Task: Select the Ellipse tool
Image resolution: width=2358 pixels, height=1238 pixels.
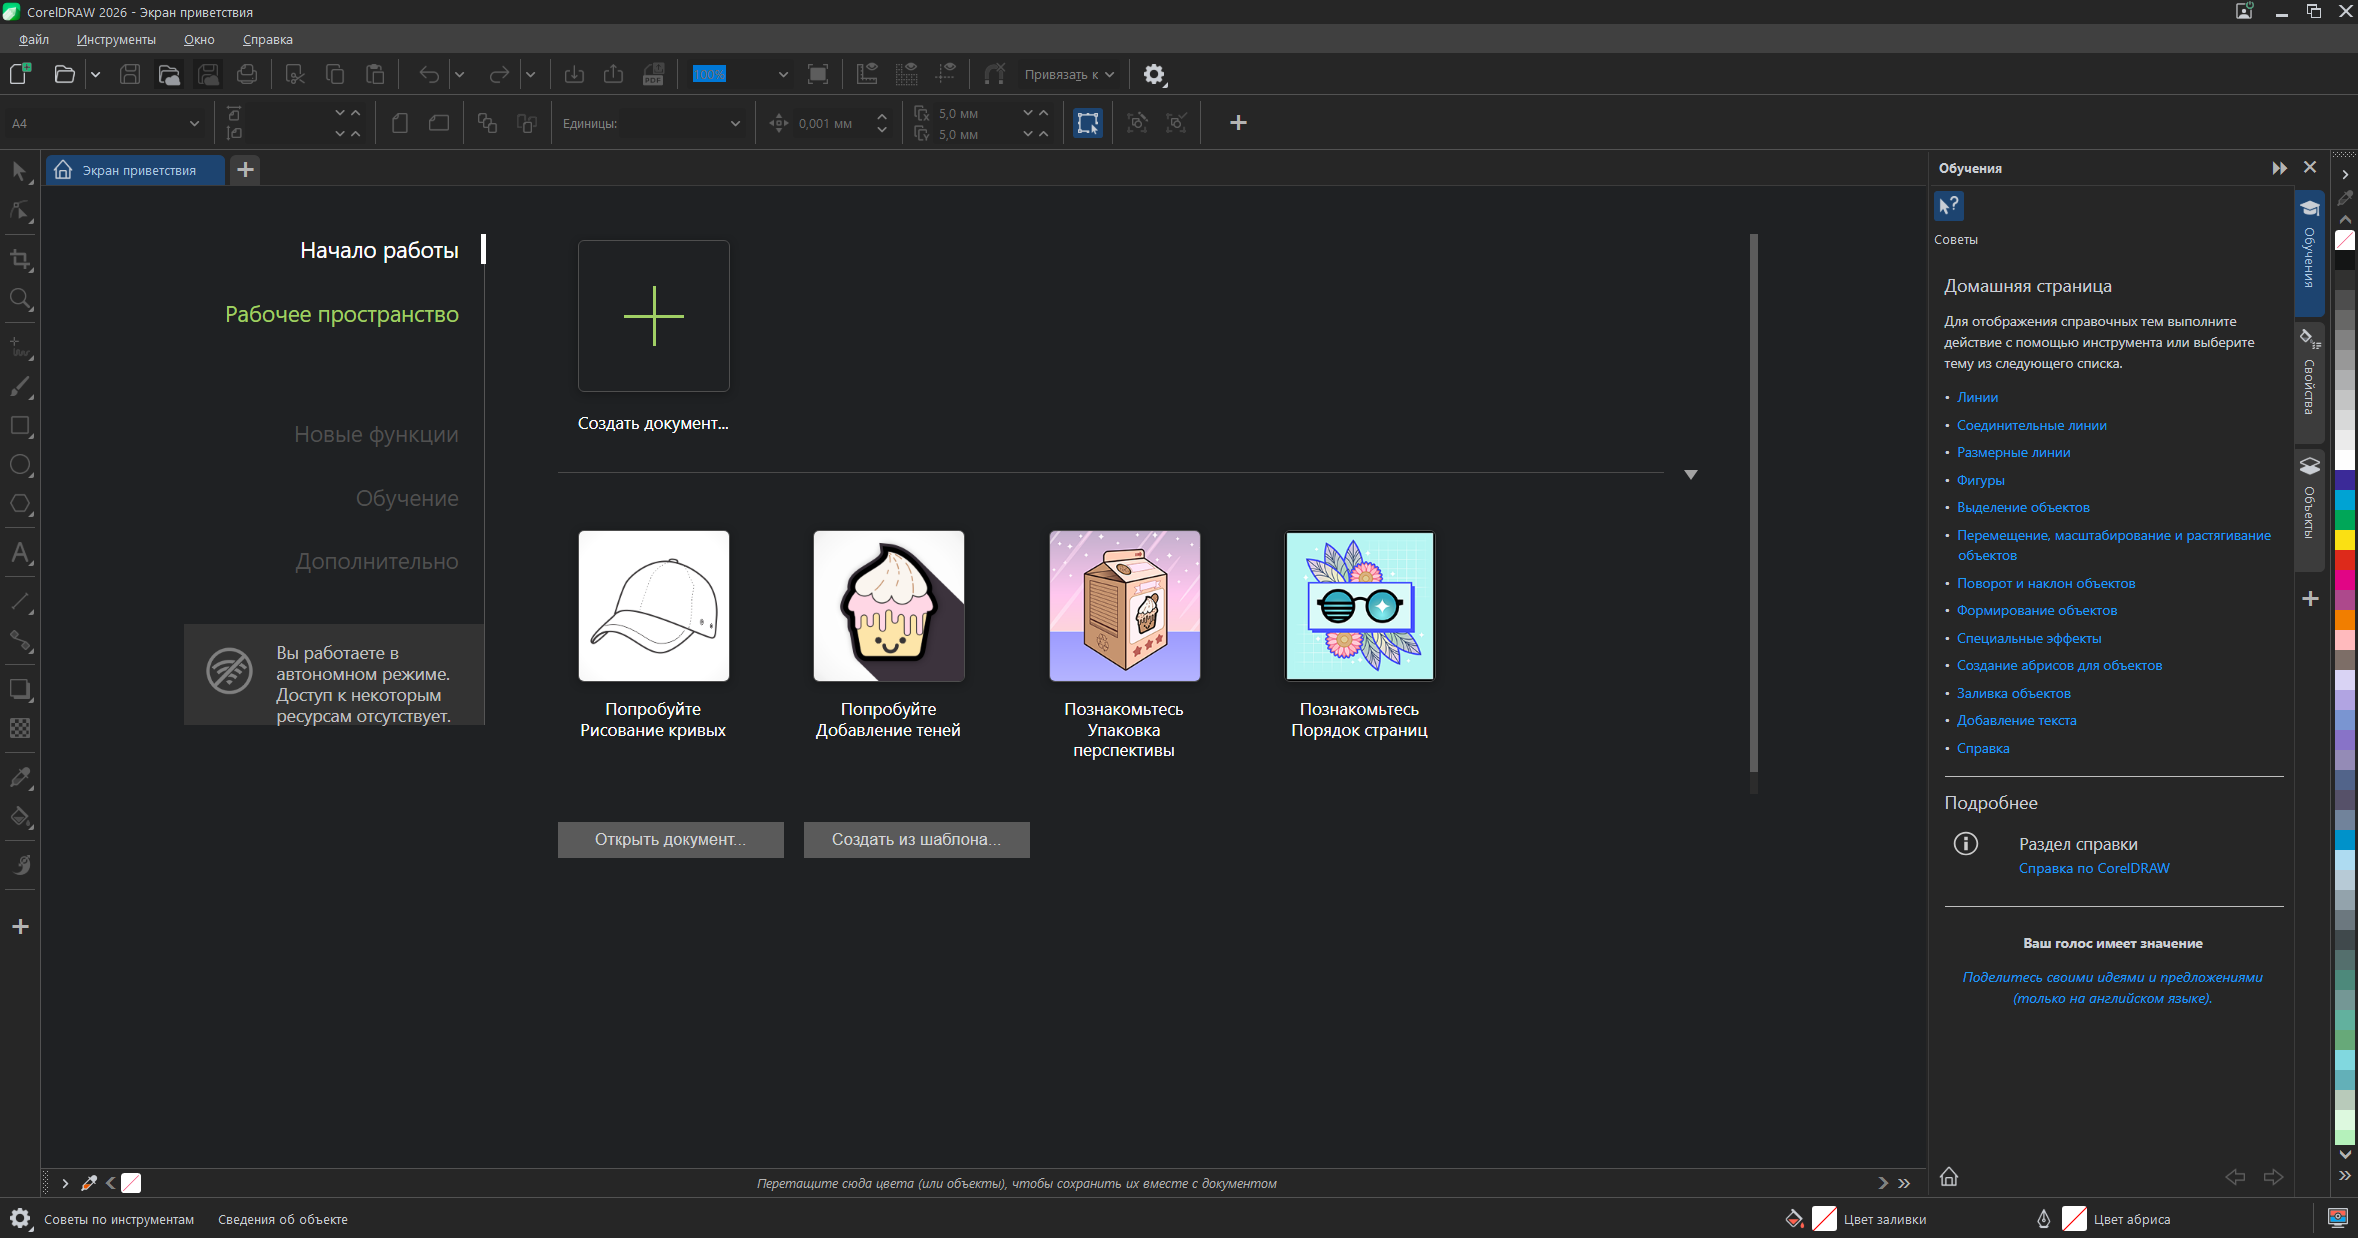Action: click(x=20, y=465)
